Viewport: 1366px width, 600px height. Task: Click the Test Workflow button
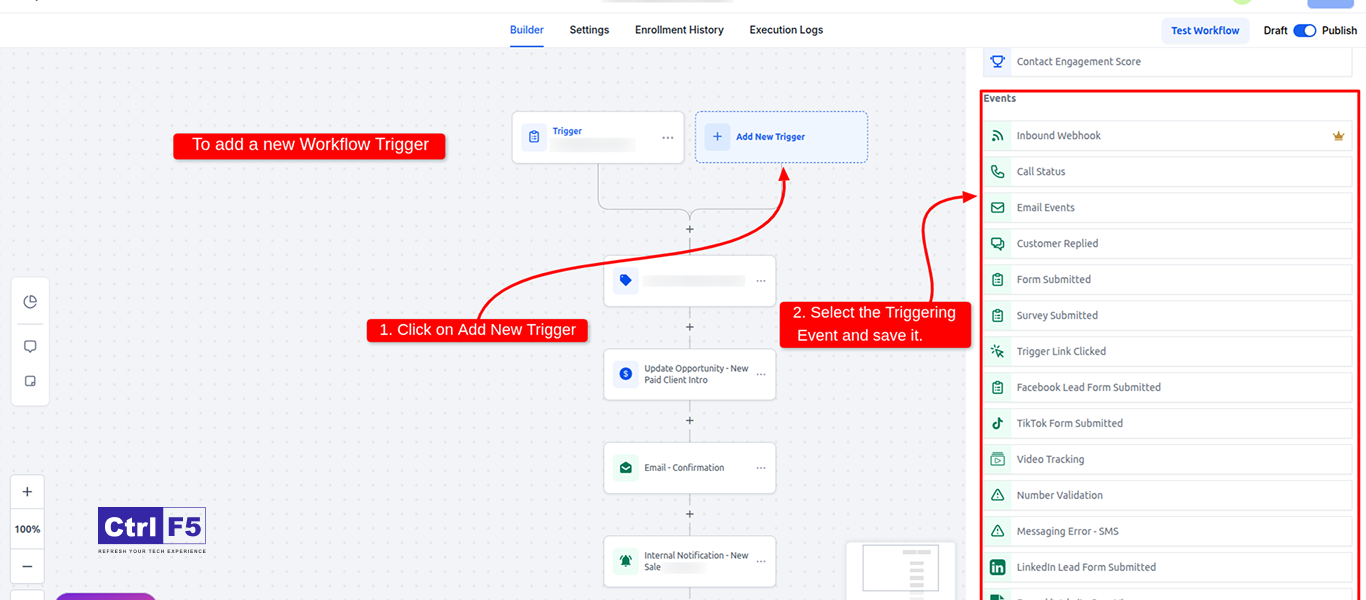1205,30
